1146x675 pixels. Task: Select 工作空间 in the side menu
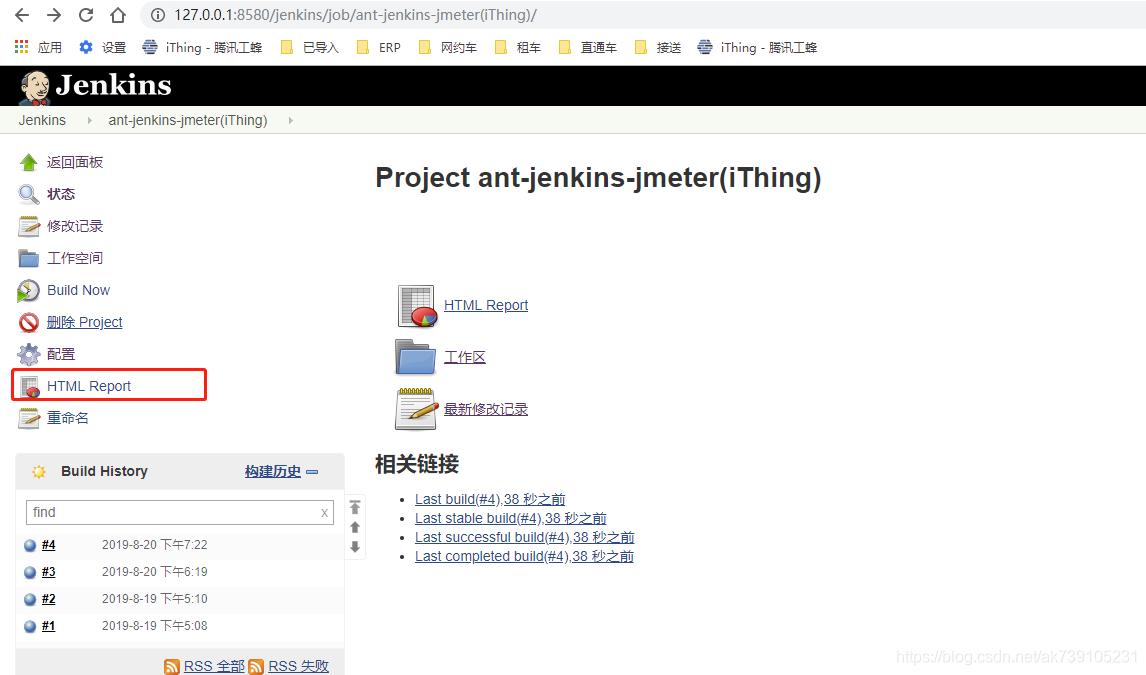[x=75, y=259]
